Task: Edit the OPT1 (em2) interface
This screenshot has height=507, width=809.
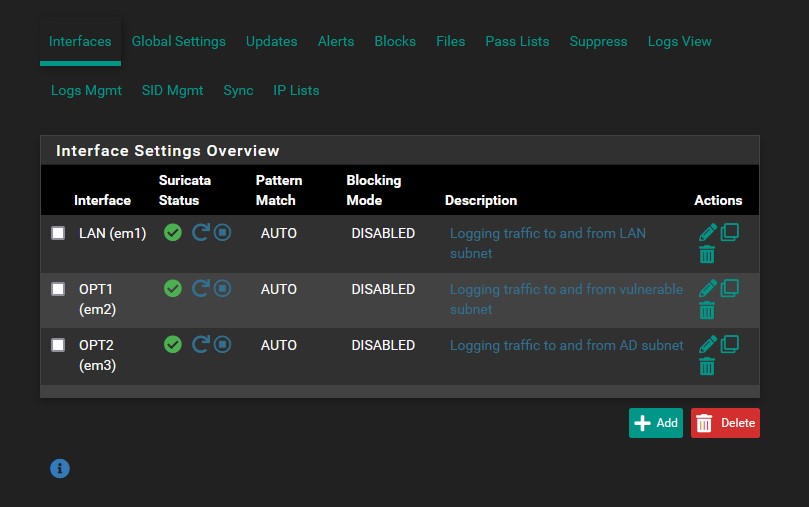Action: point(708,288)
